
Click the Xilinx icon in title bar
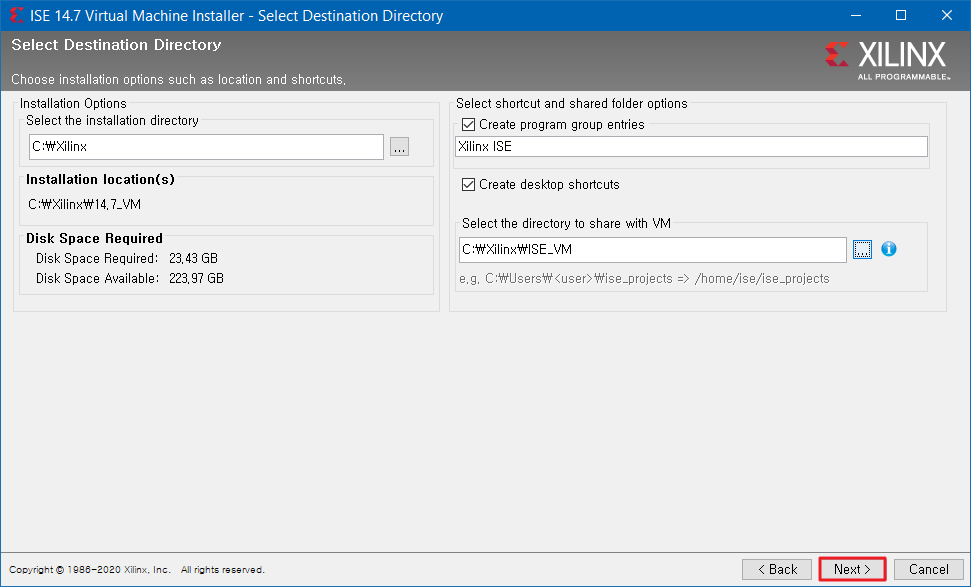pos(16,15)
